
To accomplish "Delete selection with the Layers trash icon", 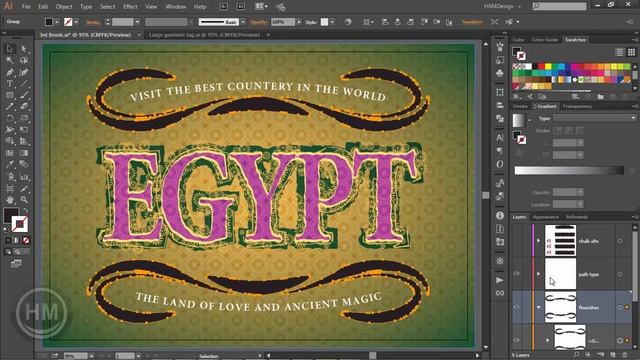I will (624, 355).
